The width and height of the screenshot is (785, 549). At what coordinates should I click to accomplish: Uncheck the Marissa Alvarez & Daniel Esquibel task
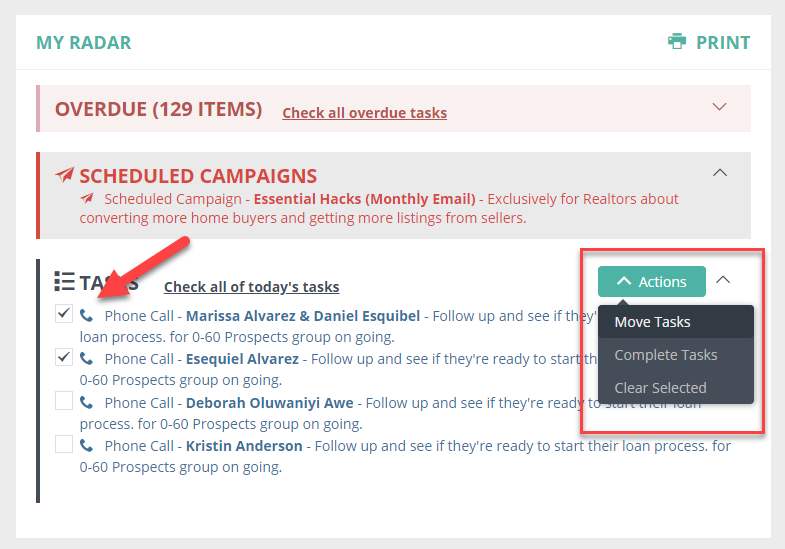[x=64, y=314]
